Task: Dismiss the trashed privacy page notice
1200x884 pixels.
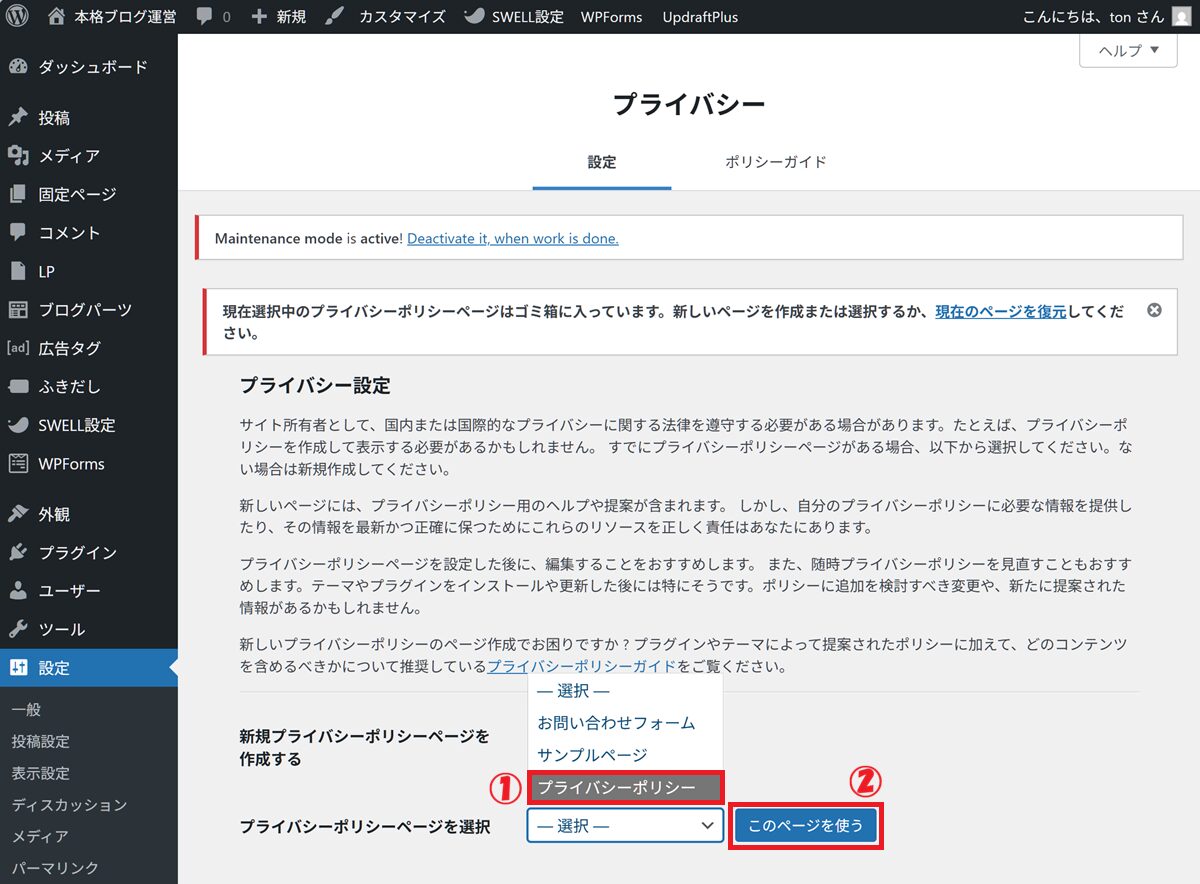Action: (1154, 311)
